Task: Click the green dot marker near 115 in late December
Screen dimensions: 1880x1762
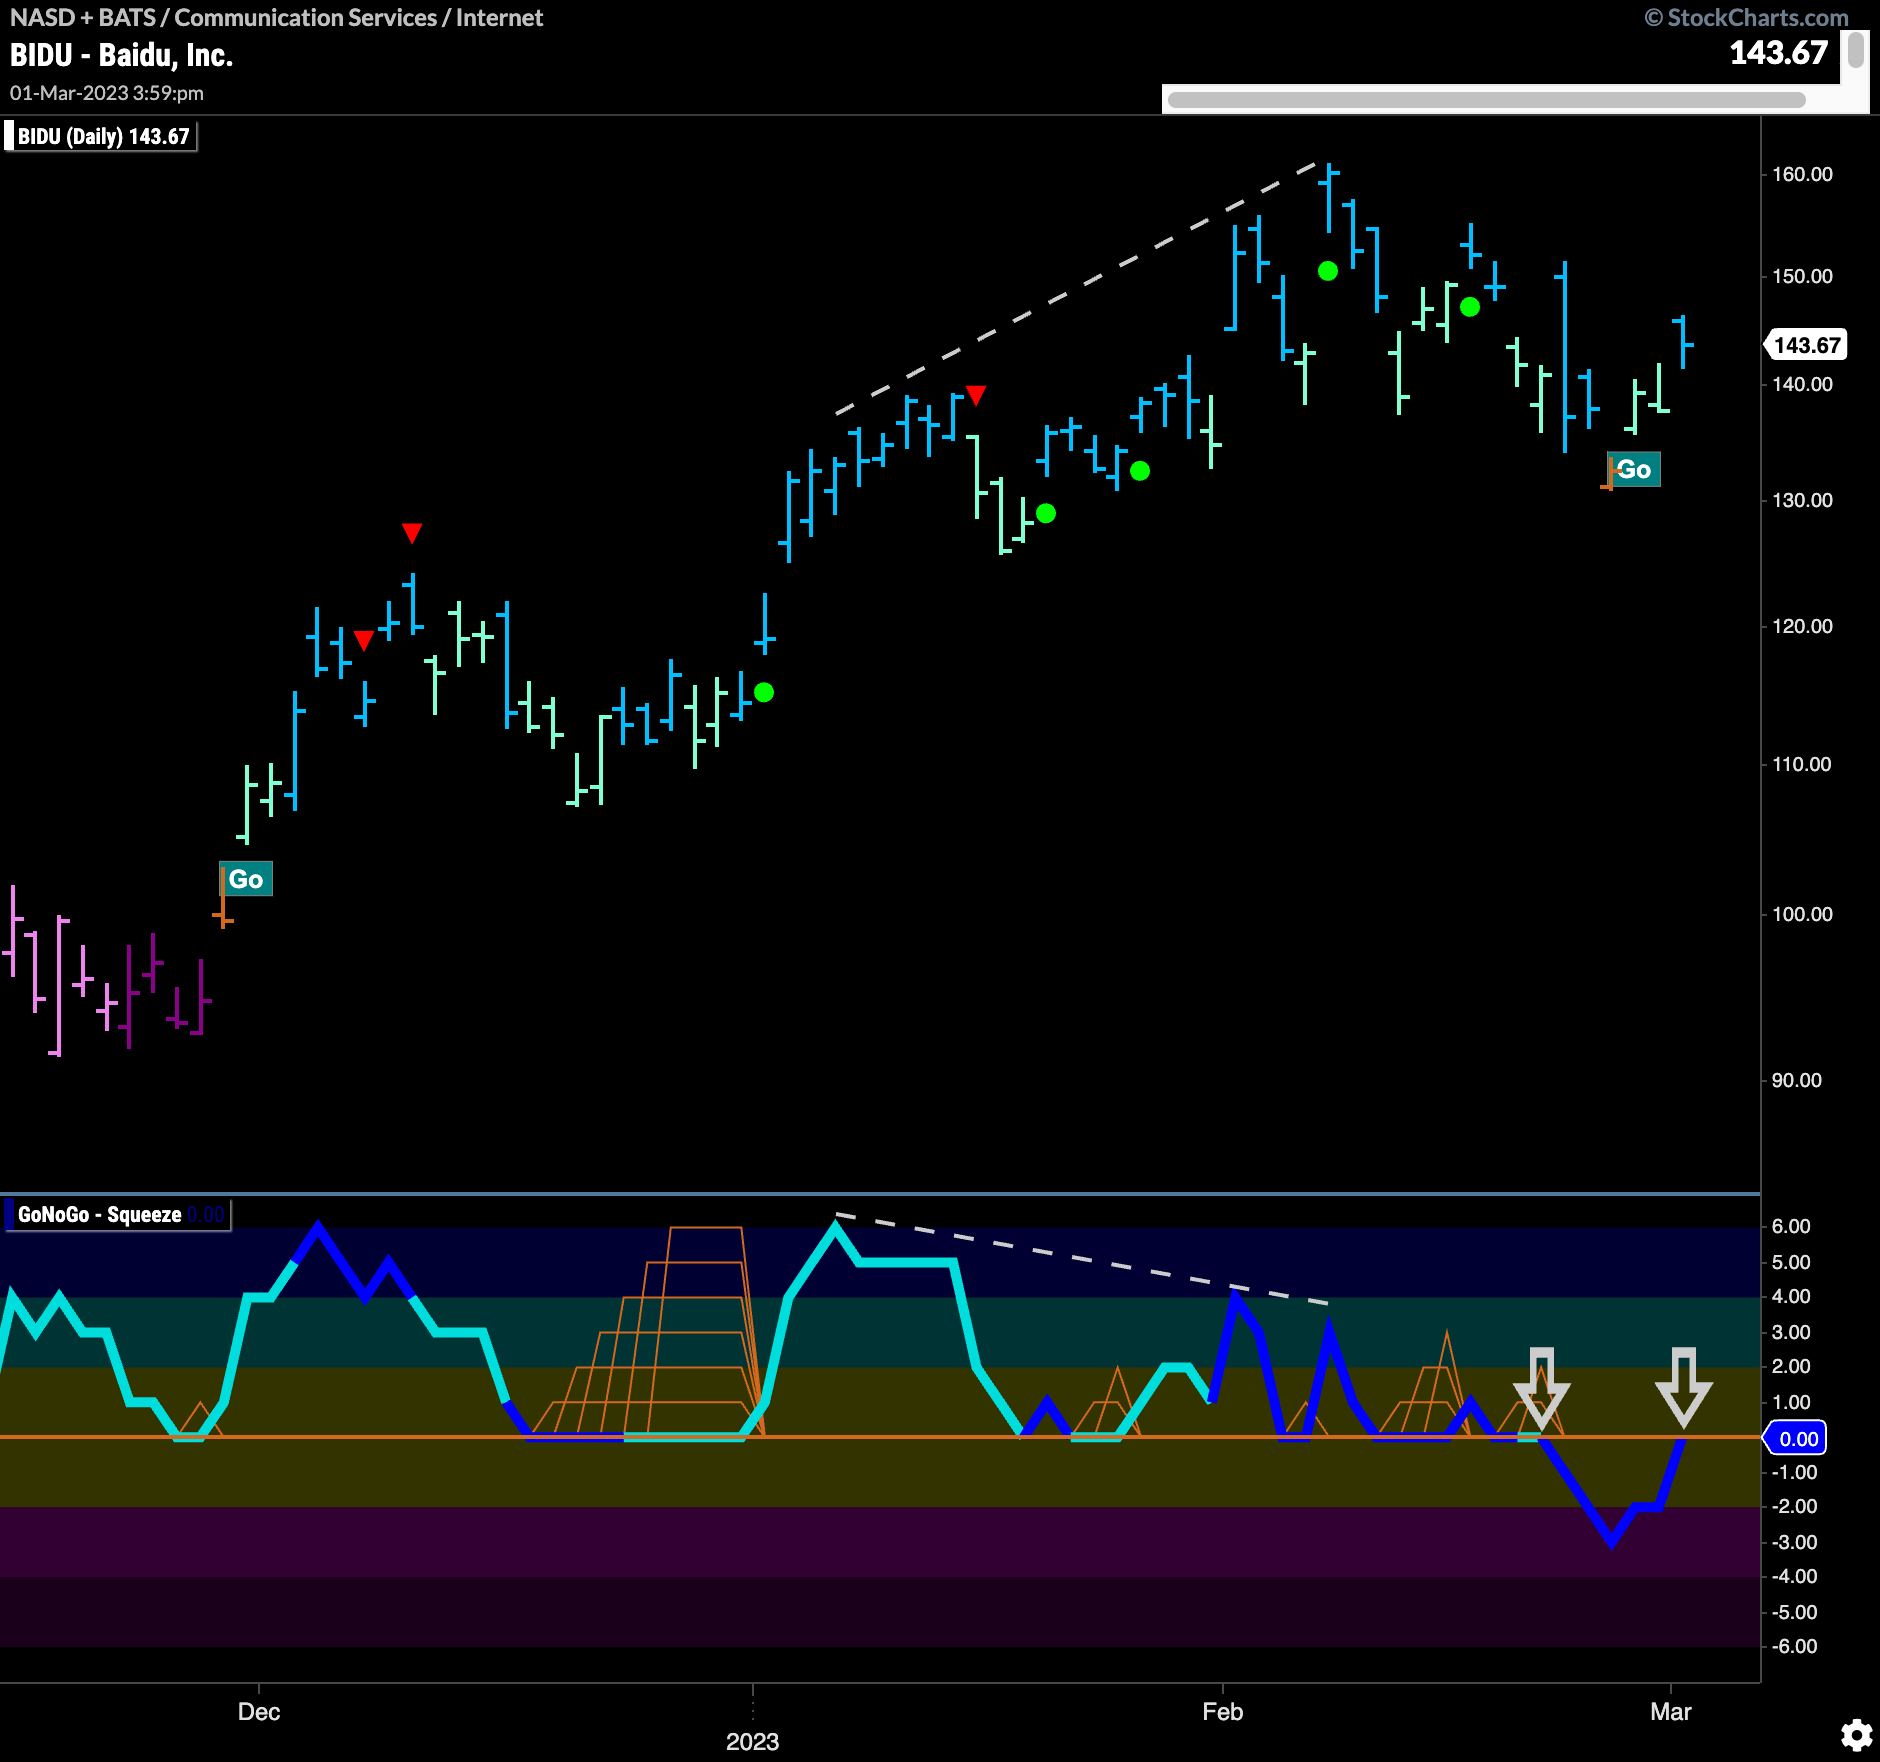Action: (764, 692)
